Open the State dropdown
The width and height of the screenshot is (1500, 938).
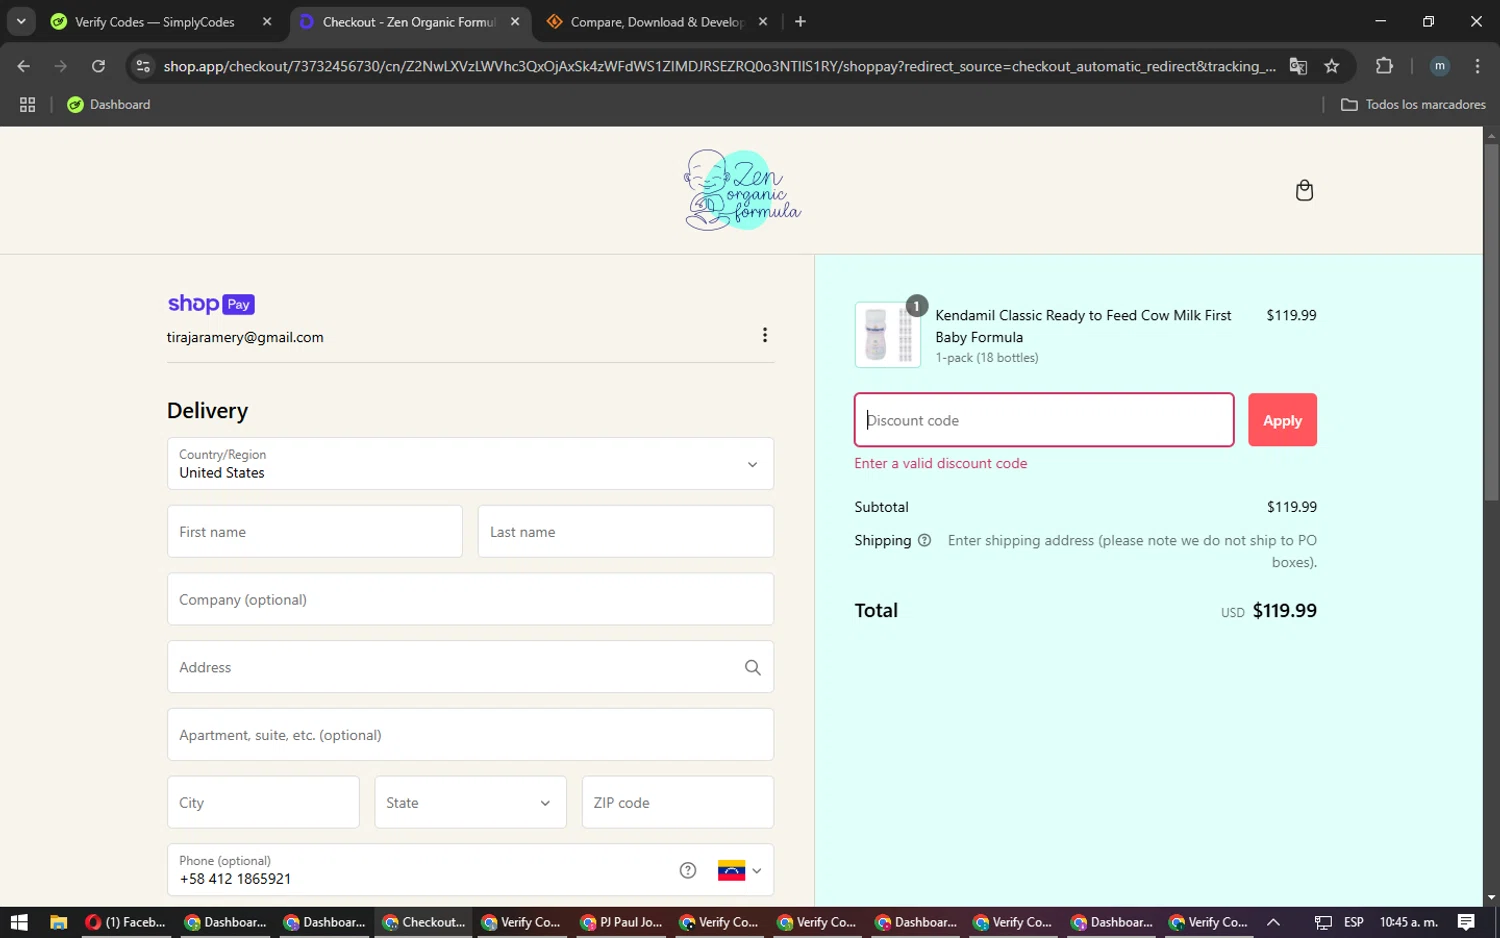470,802
